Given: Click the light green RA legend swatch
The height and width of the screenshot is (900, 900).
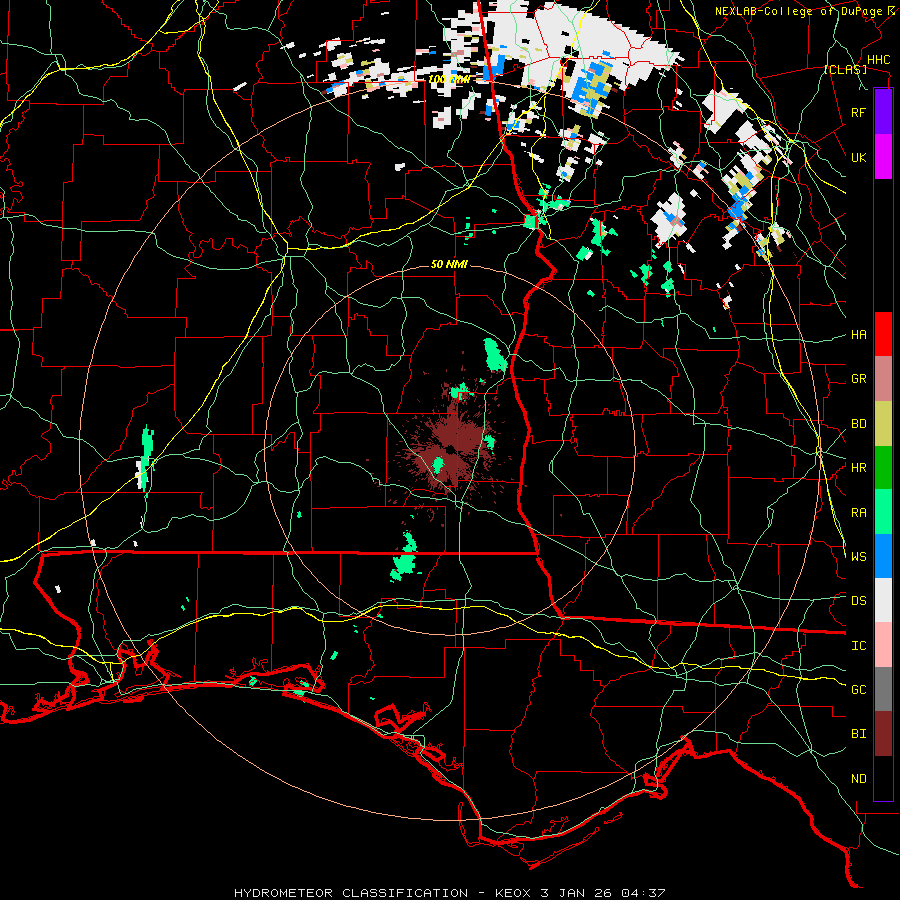Looking at the screenshot, I should pos(883,512).
